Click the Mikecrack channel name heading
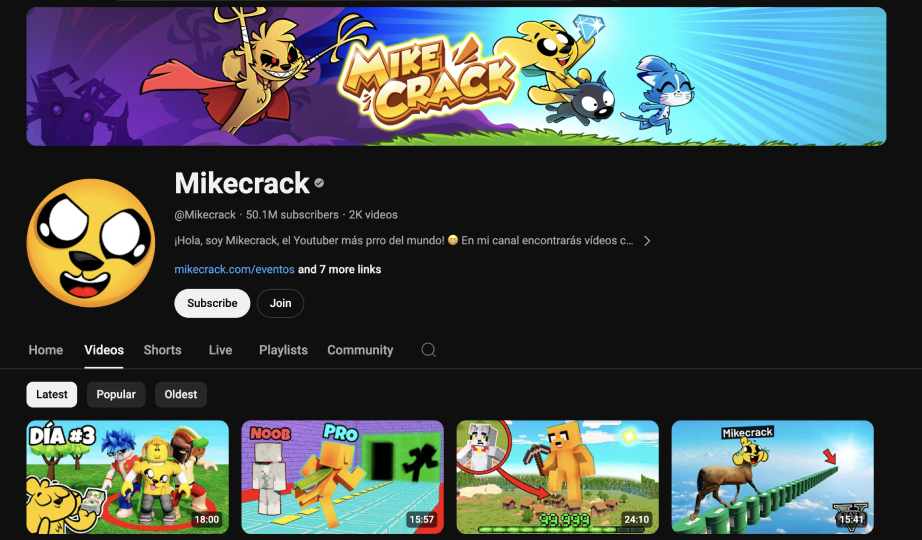This screenshot has width=922, height=540. coord(242,183)
